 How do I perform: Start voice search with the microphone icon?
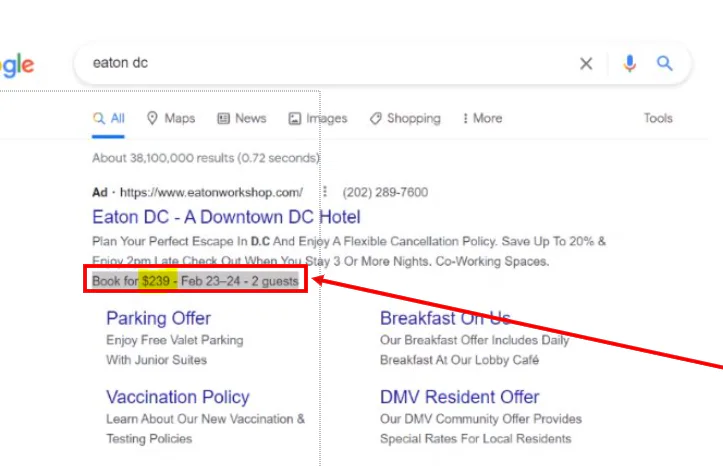[629, 63]
